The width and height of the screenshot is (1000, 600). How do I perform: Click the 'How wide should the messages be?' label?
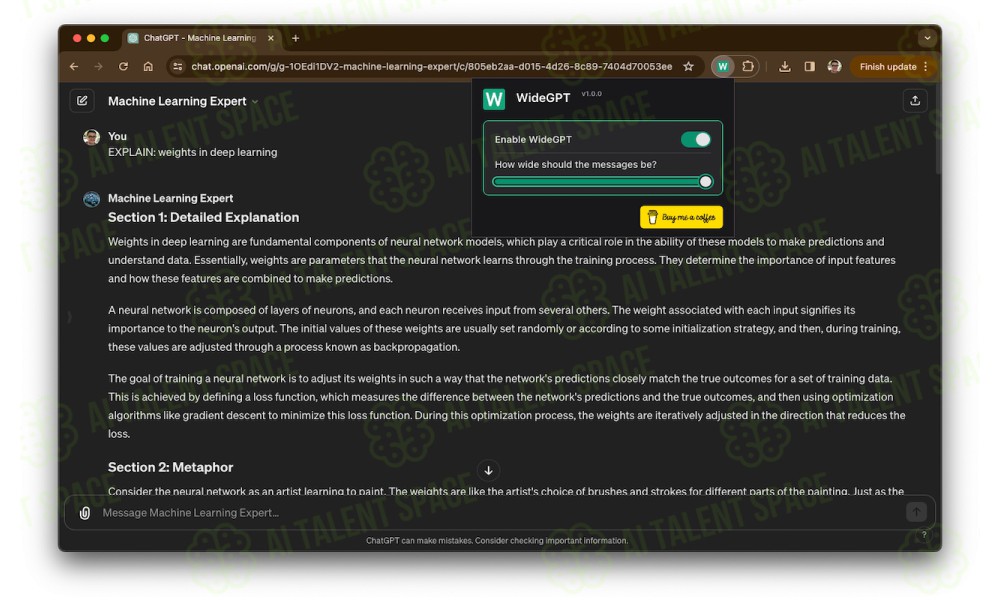[x=575, y=165]
